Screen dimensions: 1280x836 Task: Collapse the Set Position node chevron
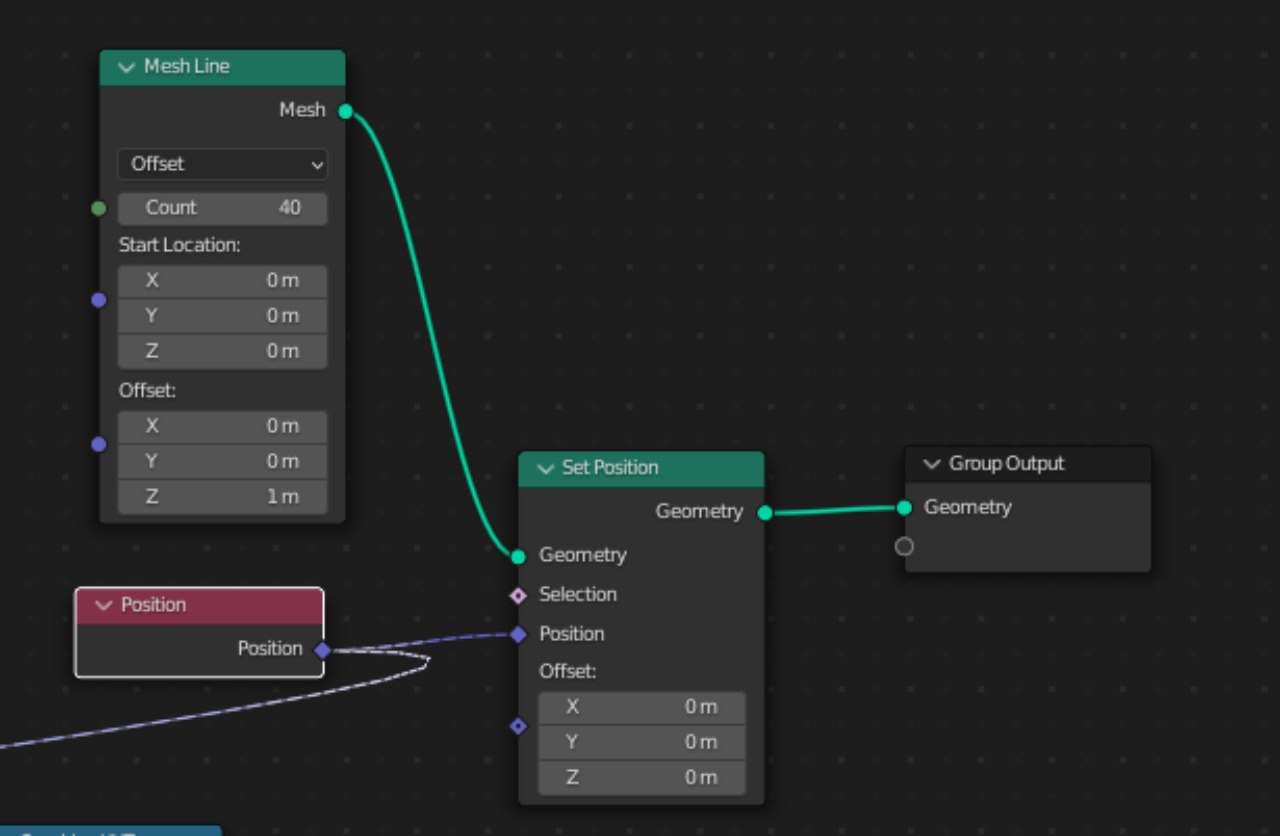tap(545, 468)
